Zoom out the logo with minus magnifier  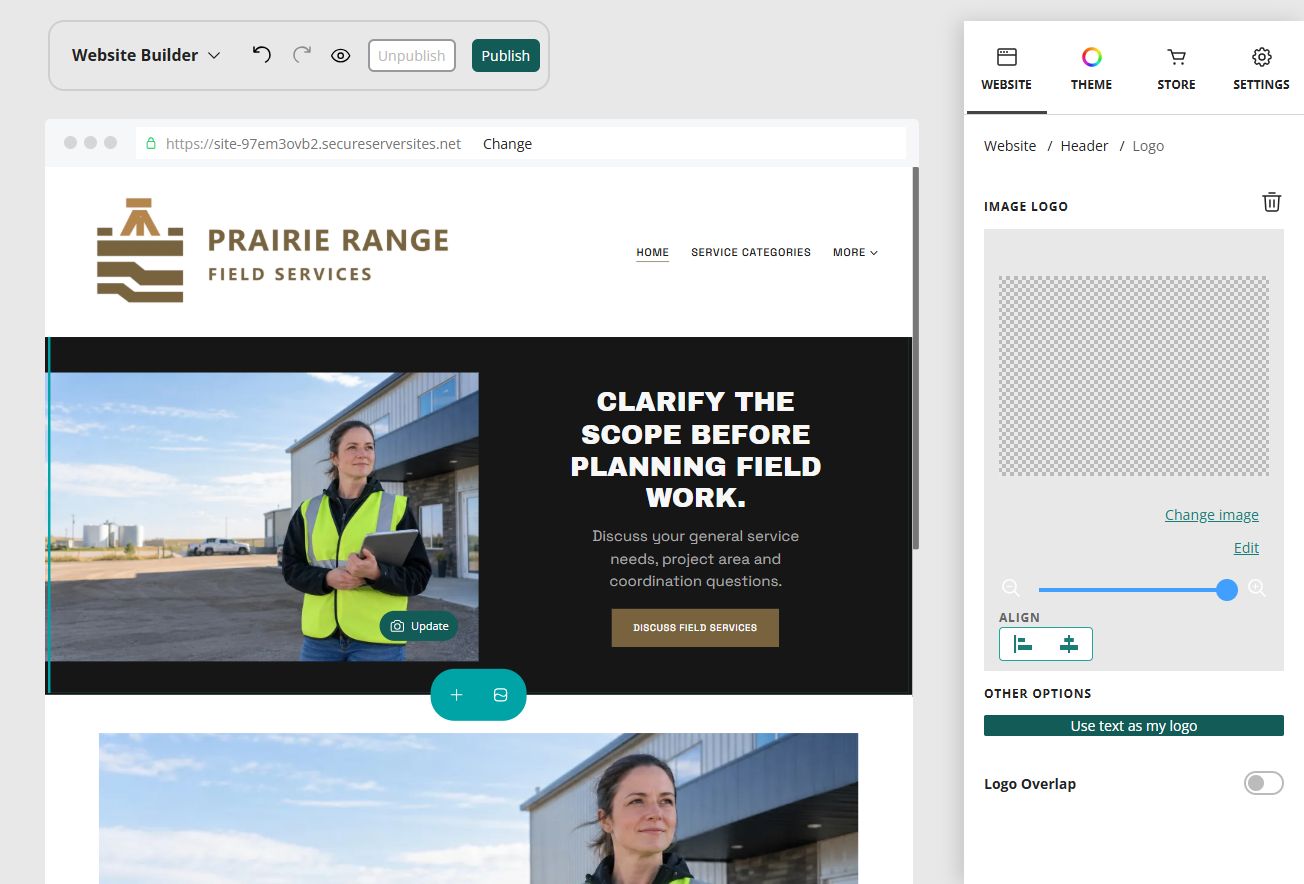pos(1011,588)
